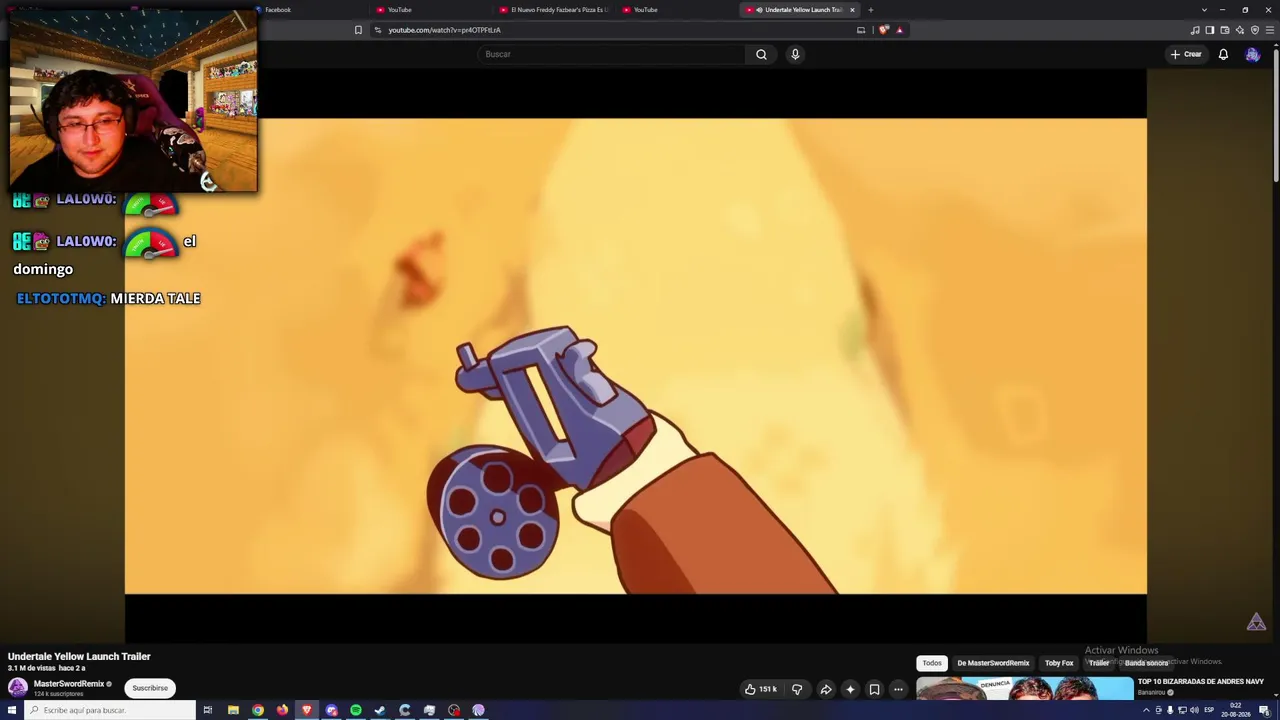The height and width of the screenshot is (720, 1280).
Task: Open the Windows notification center icon
Action: point(1264,710)
